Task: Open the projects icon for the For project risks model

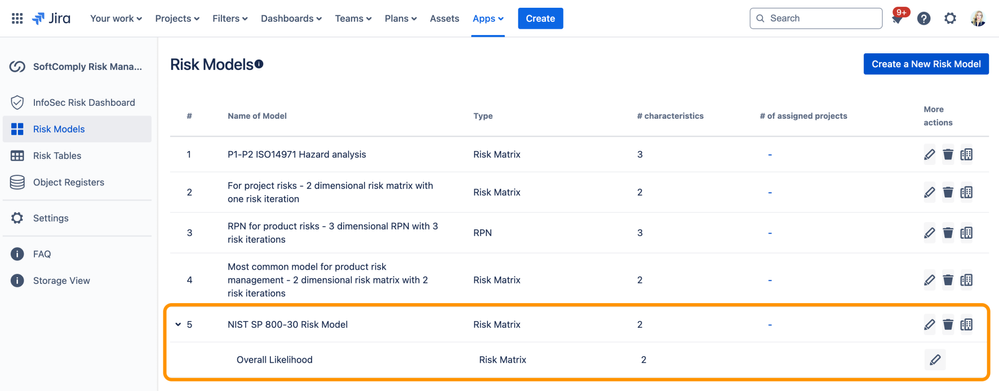Action: [x=967, y=192]
